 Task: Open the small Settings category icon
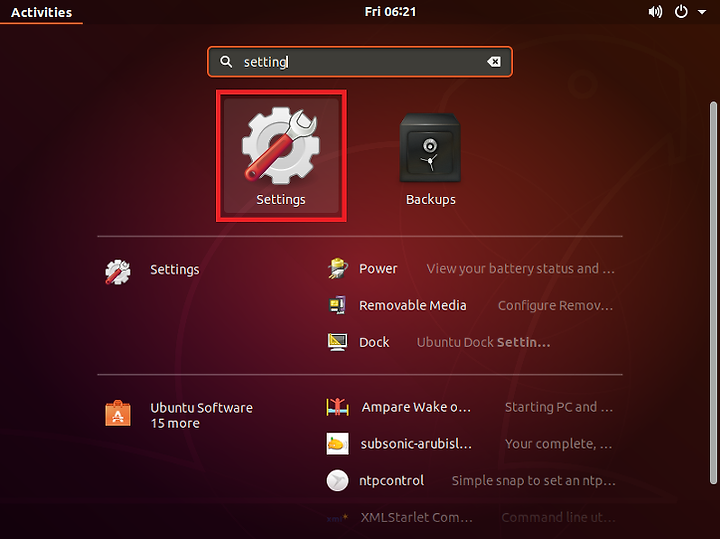(118, 272)
